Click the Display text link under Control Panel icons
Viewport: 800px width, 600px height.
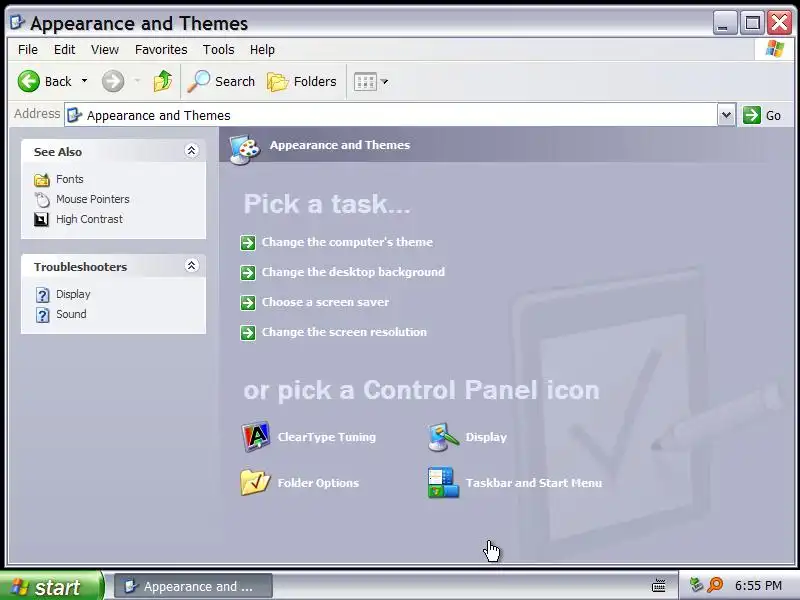tap(486, 437)
